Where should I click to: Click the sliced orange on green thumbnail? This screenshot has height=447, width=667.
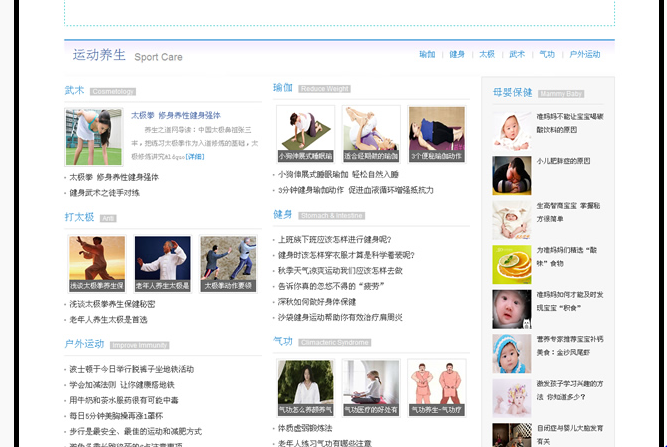(512, 265)
